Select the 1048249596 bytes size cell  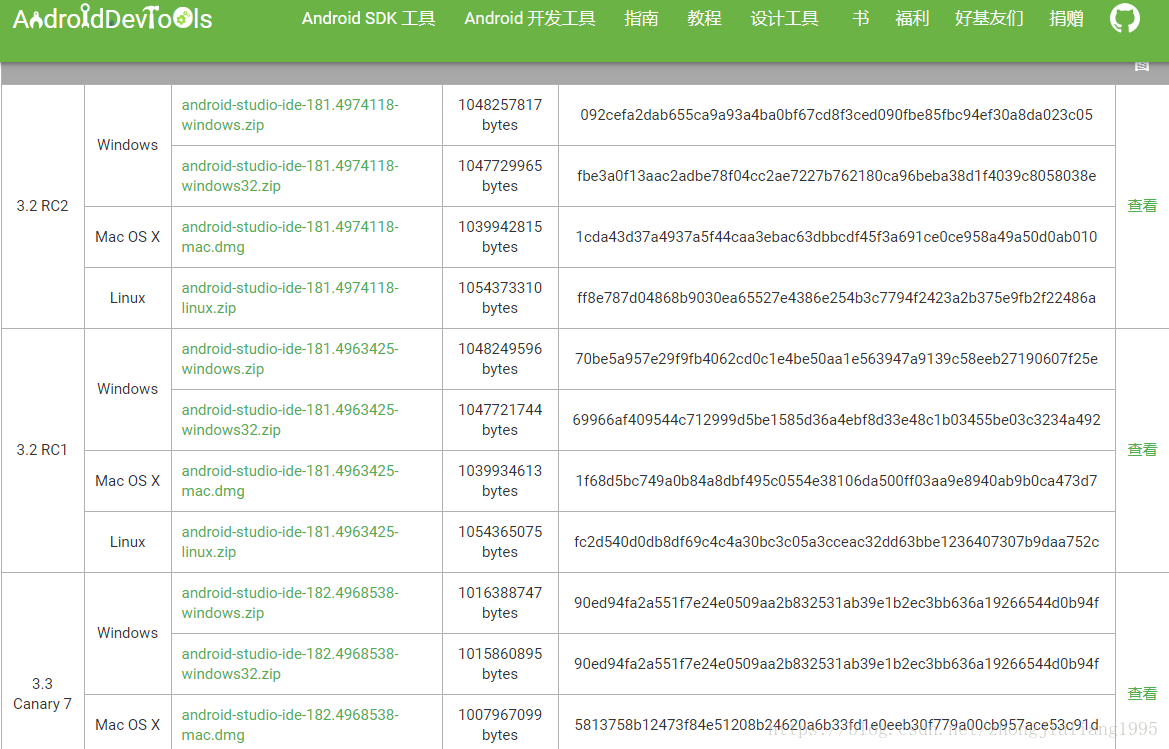coord(500,359)
